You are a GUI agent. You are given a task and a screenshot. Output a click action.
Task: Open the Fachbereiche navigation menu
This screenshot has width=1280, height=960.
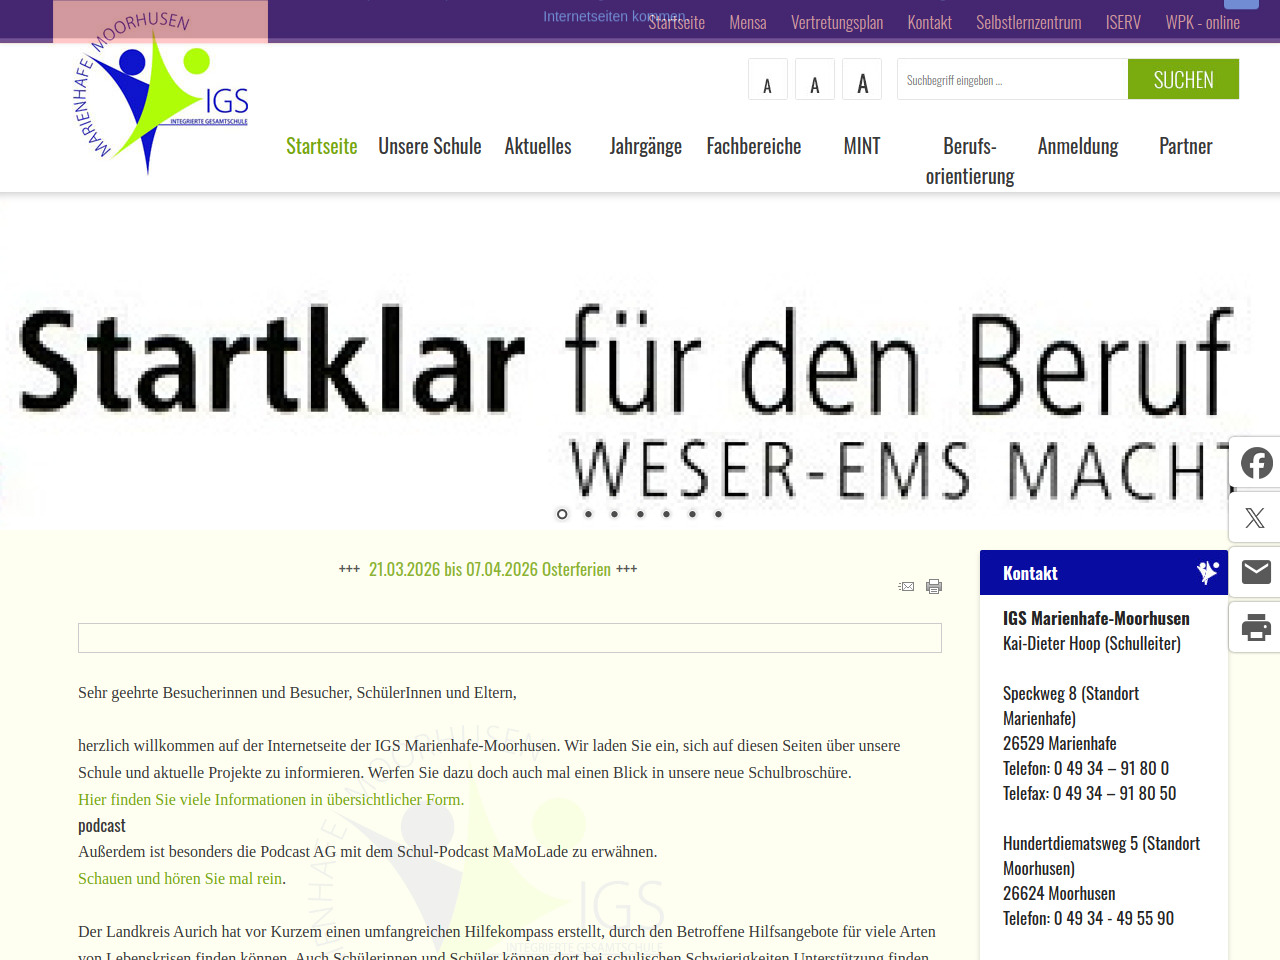754,146
